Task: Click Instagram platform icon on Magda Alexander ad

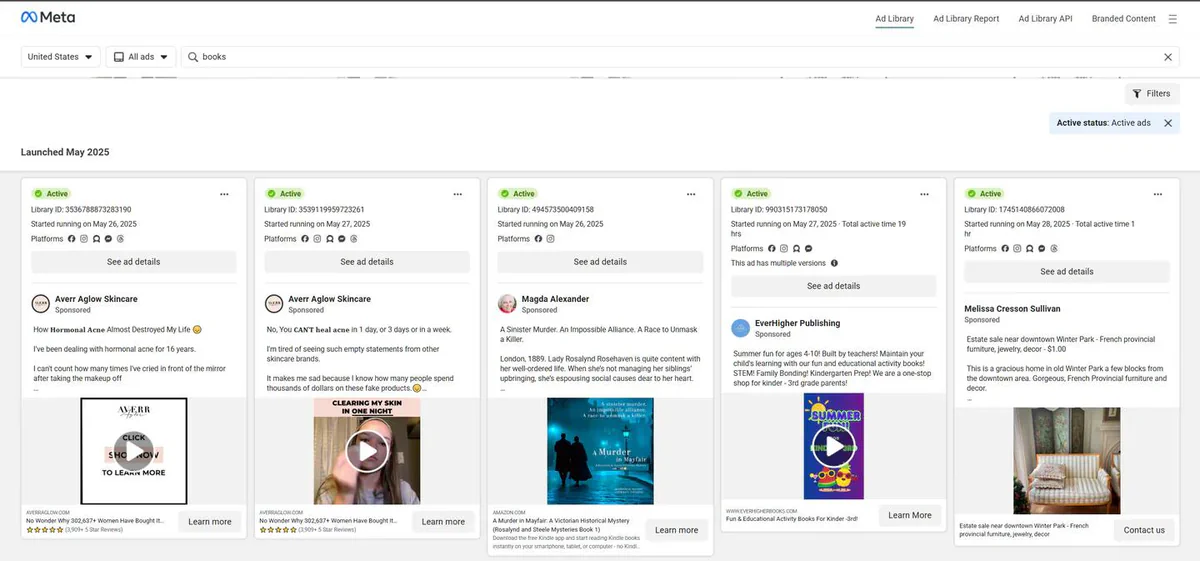Action: coord(550,239)
